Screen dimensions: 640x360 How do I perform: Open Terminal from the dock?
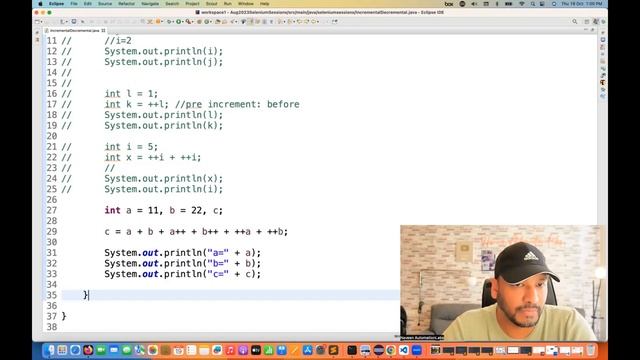tap(352, 350)
